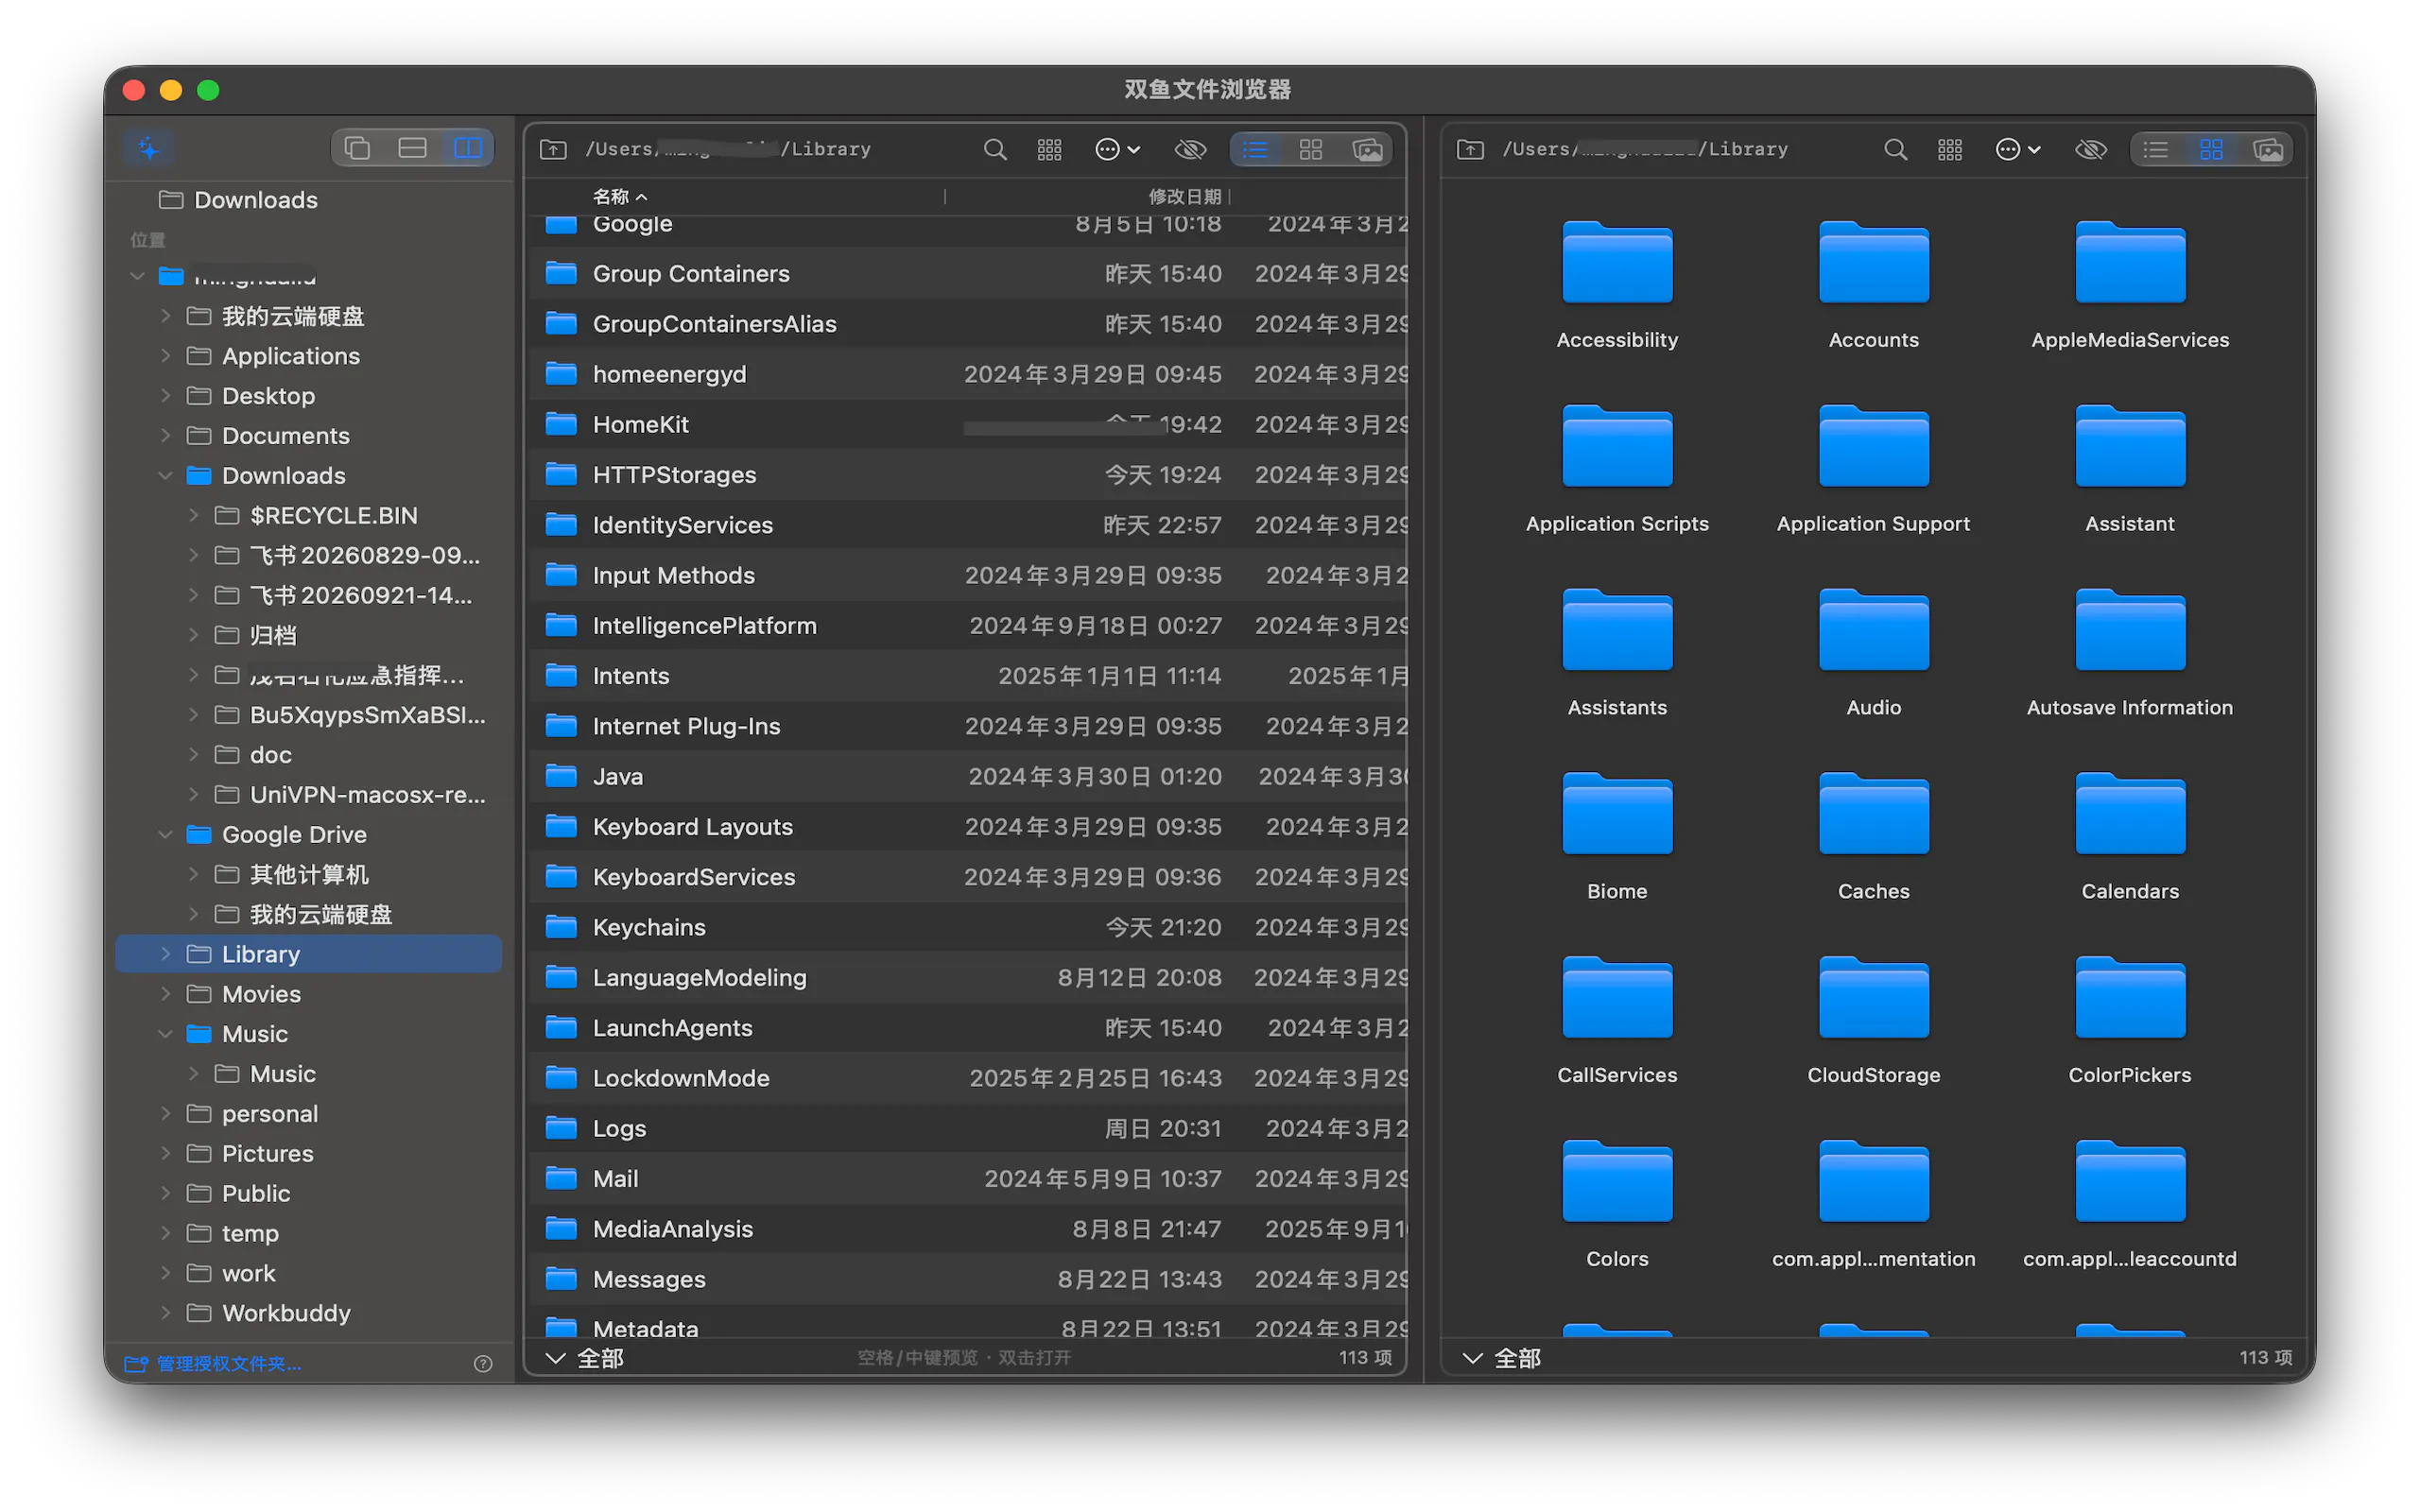
Task: Select the IntelligencePlatform row
Action: [966, 625]
